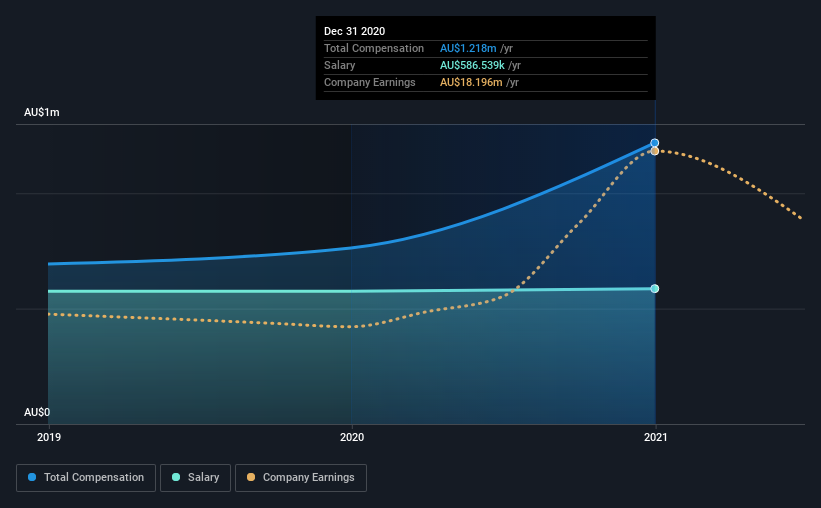Screen dimensions: 821x508
Task: Click the 2020 x-axis label
Action: [x=352, y=437]
